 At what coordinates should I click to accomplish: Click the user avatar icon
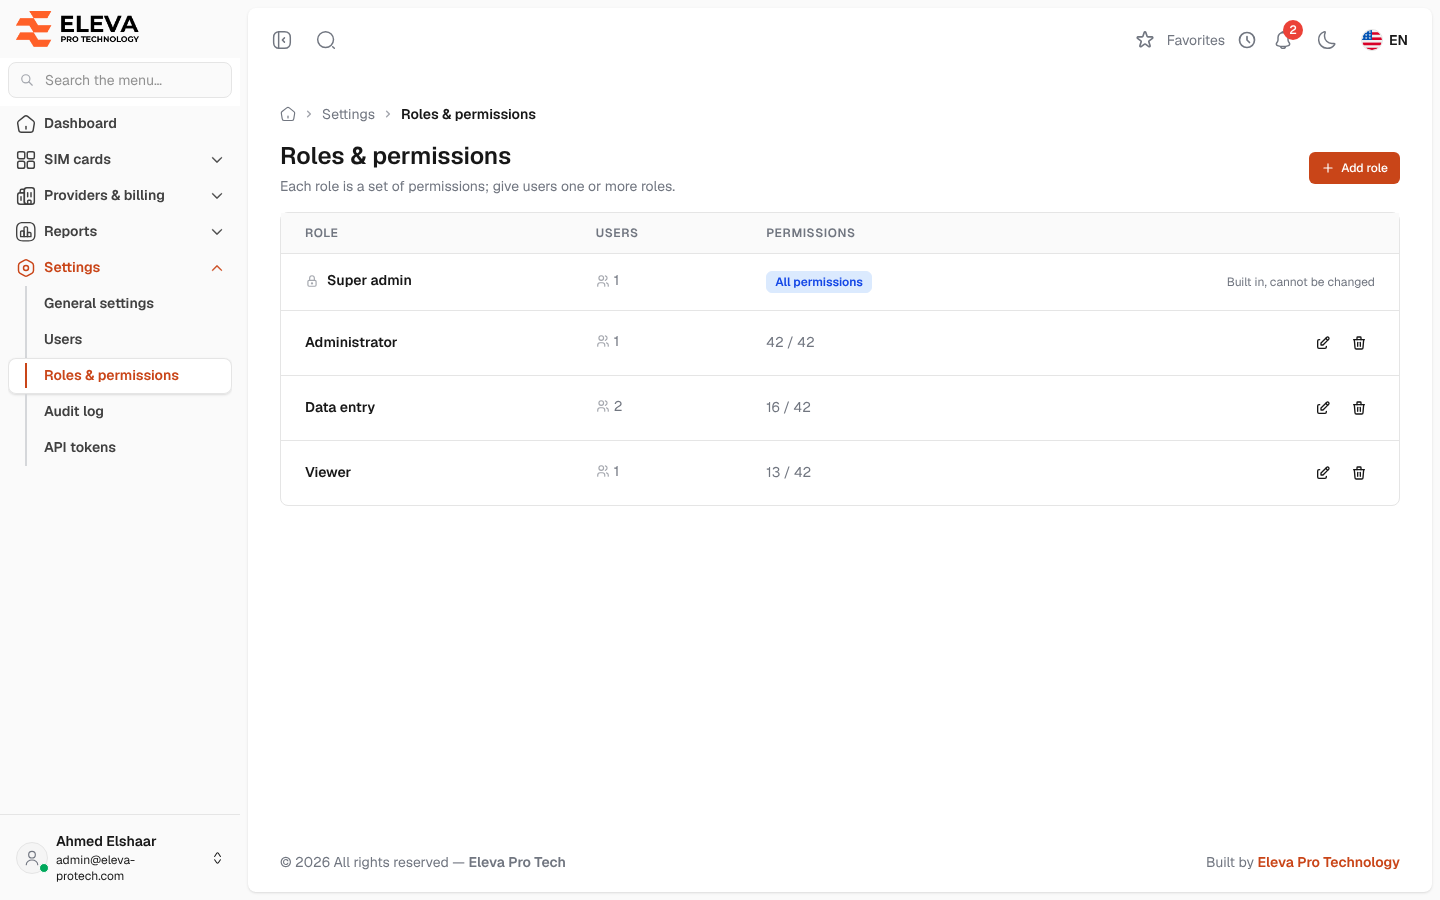32,858
